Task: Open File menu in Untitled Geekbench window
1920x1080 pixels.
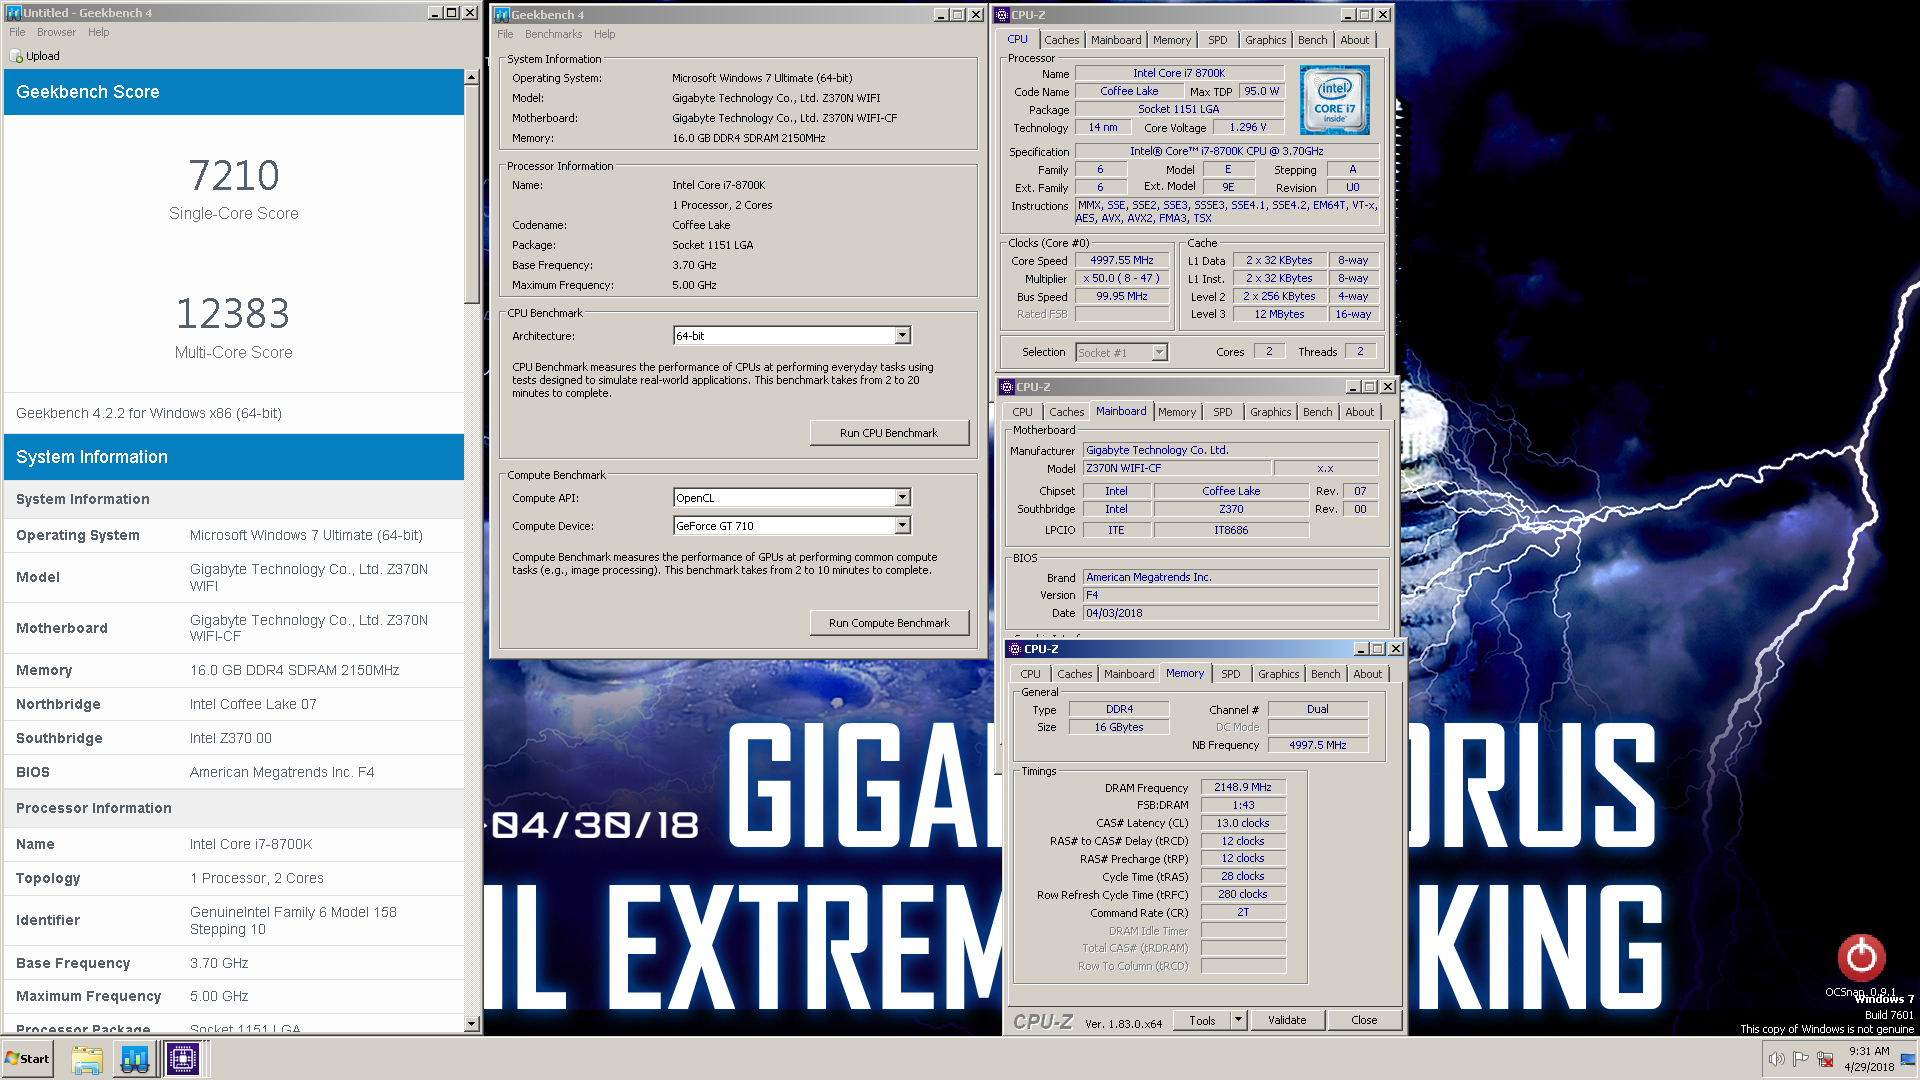Action: (17, 32)
